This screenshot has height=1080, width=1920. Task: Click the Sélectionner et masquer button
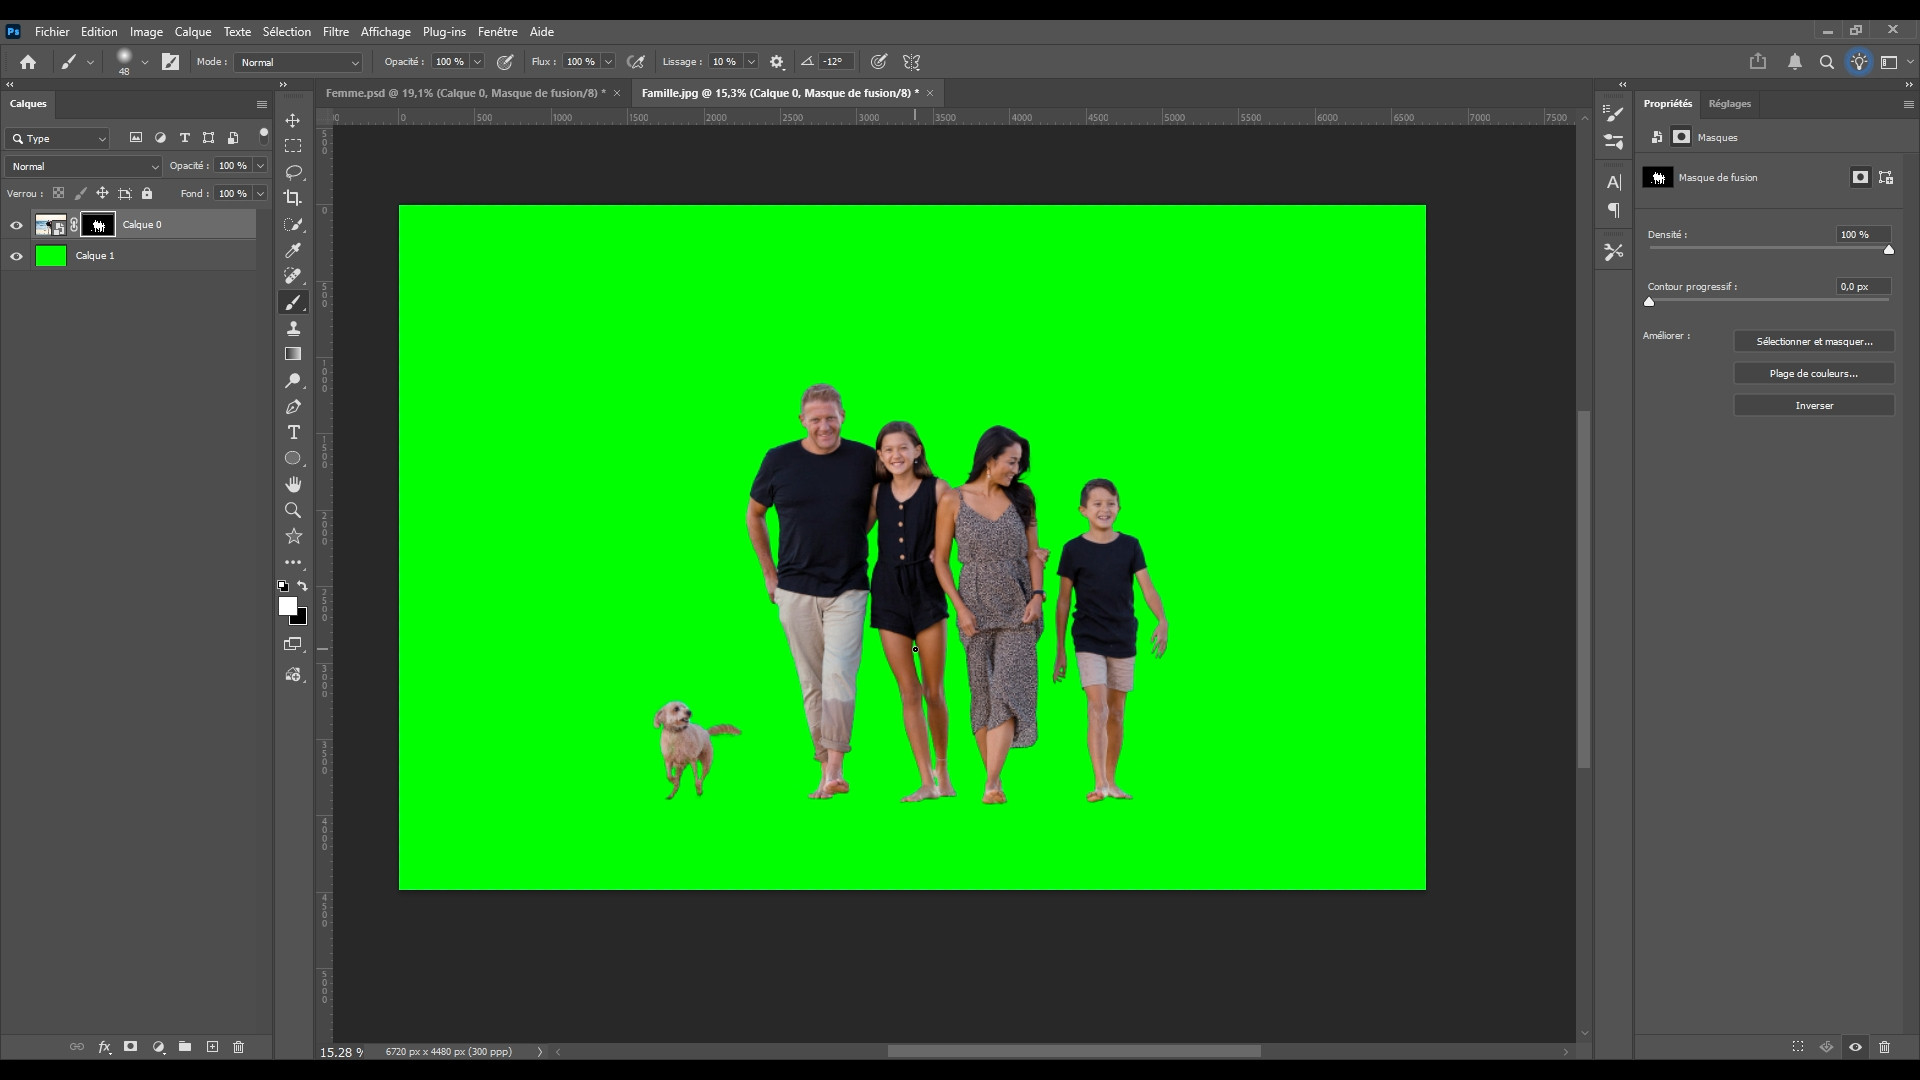1813,342
